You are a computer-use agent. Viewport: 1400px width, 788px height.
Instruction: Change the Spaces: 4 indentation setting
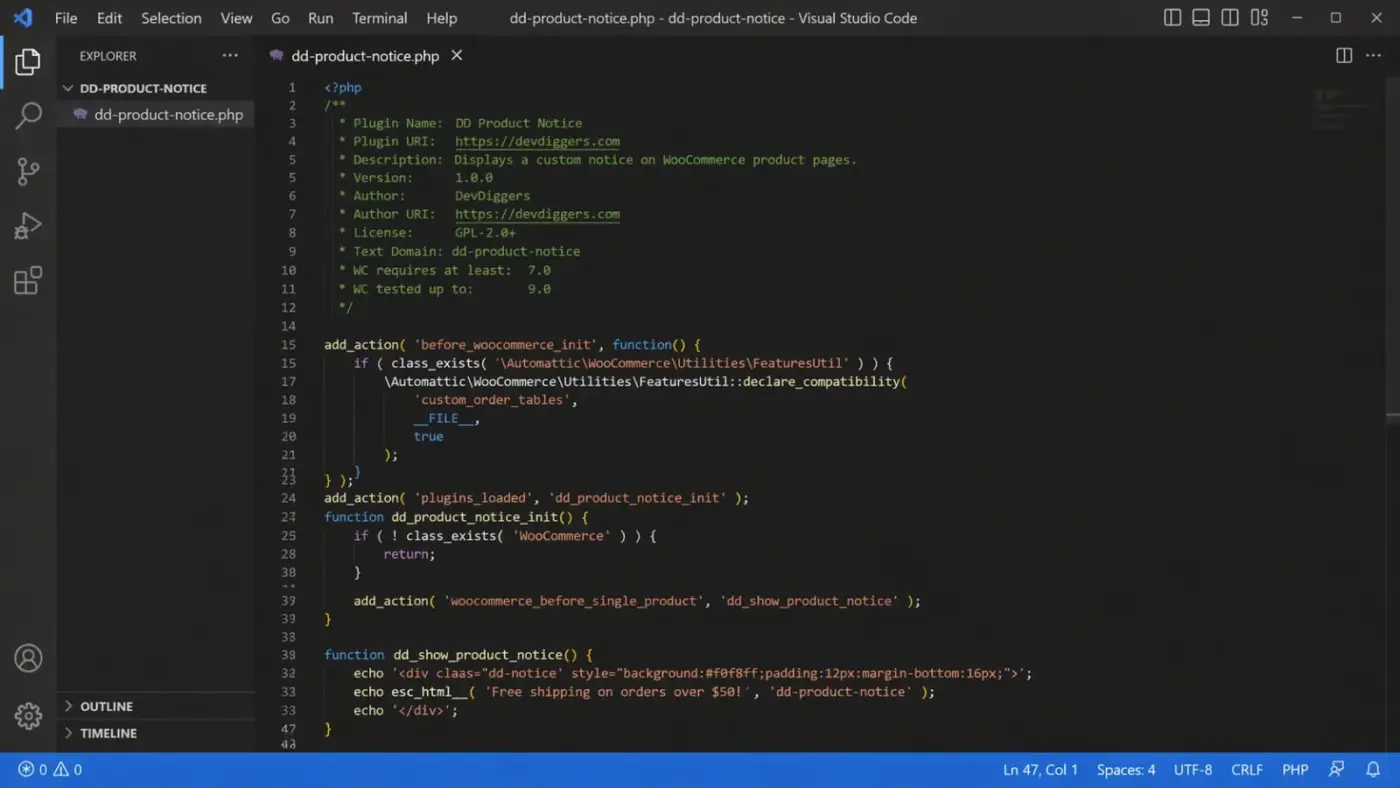tap(1126, 770)
